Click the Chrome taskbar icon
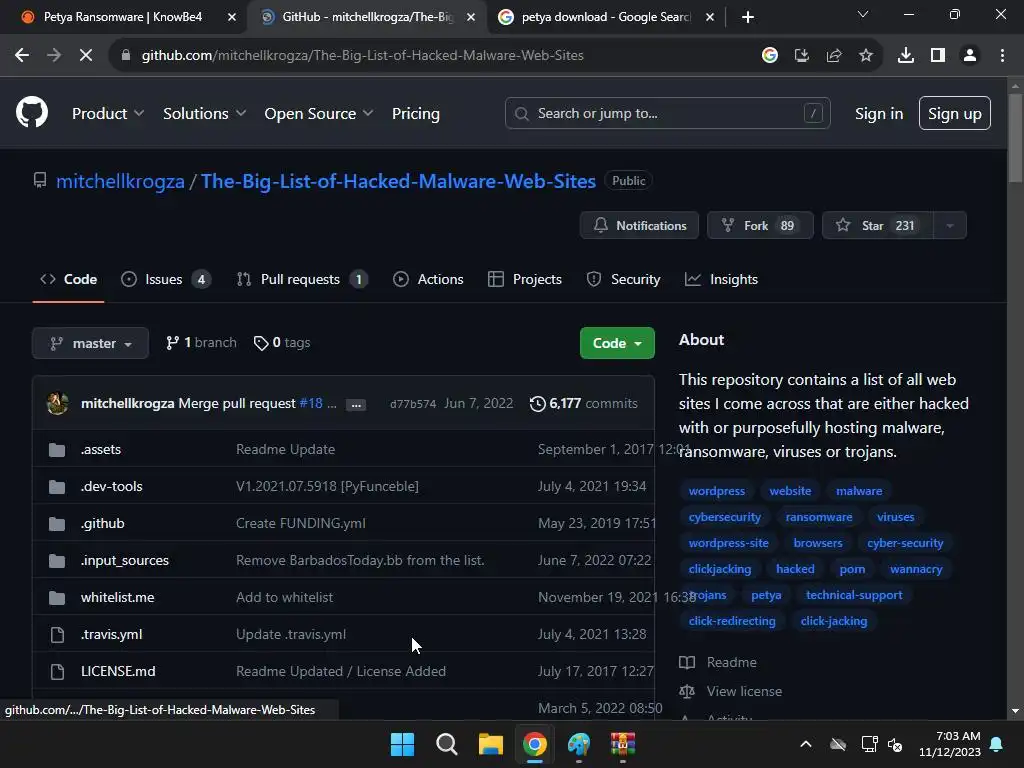The width and height of the screenshot is (1024, 768). pyautogui.click(x=535, y=744)
